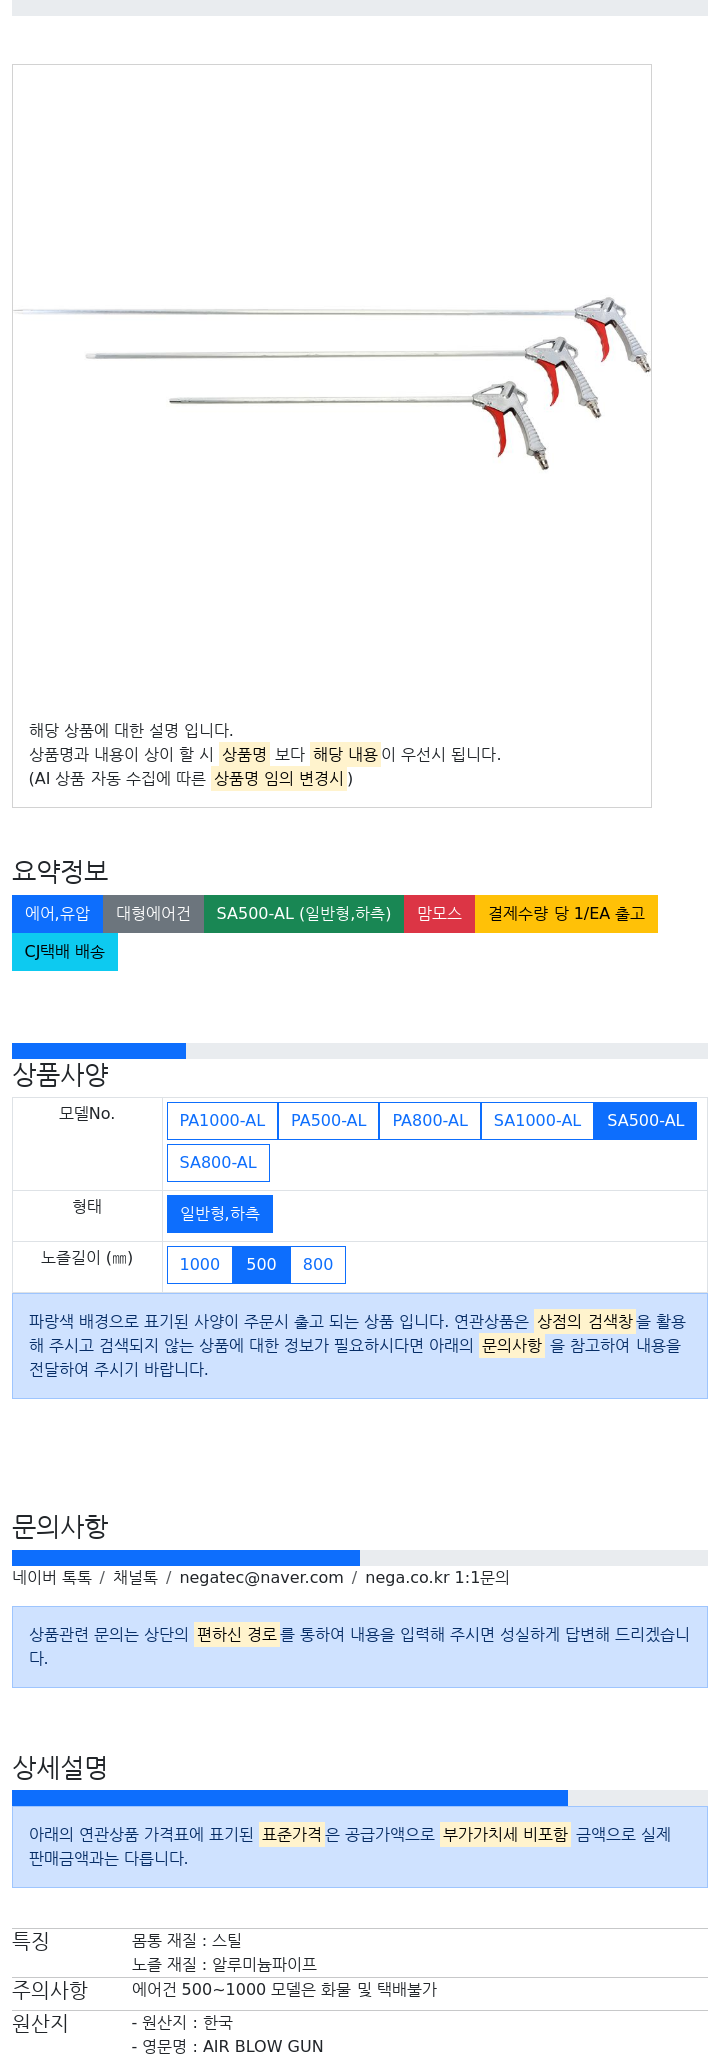Set nozzle length to 500
Image resolution: width=720 pixels, height=2059 pixels.
click(x=261, y=1265)
